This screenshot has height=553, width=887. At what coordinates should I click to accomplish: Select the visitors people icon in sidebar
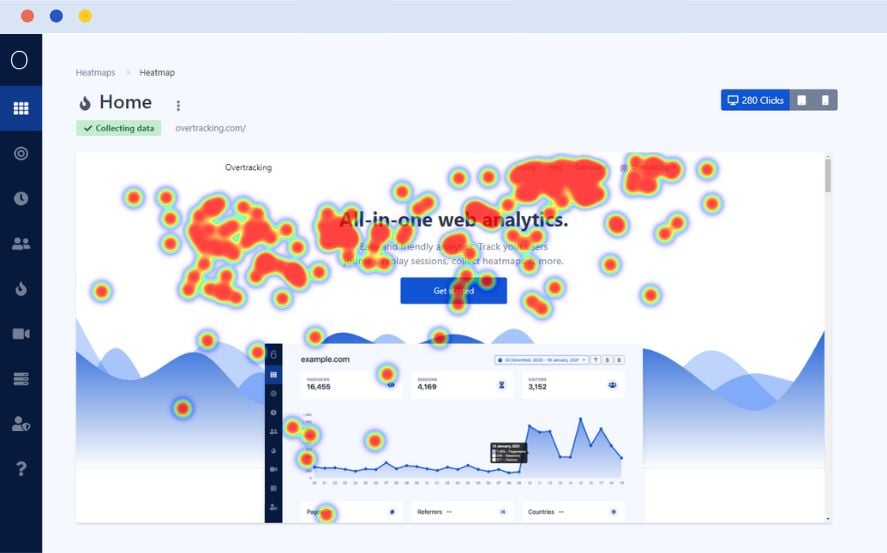pos(20,243)
